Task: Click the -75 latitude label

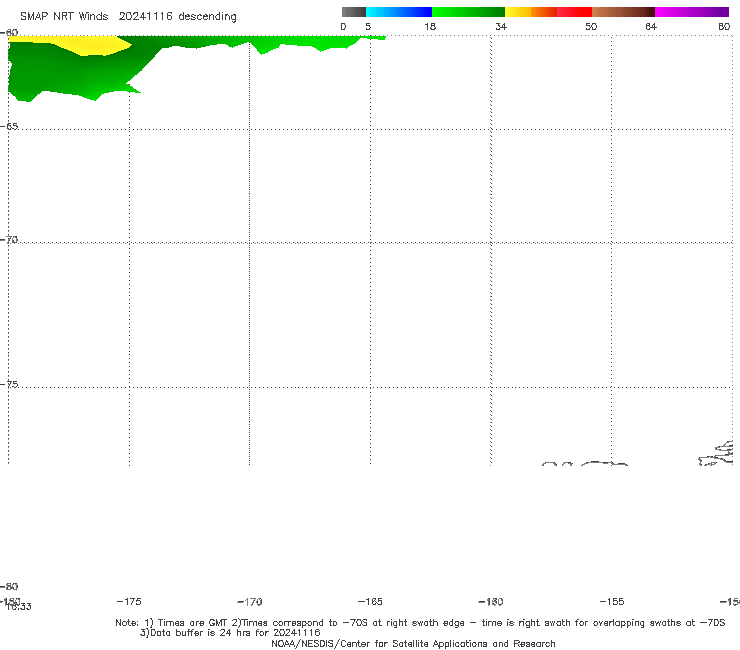Action: pos(9,384)
